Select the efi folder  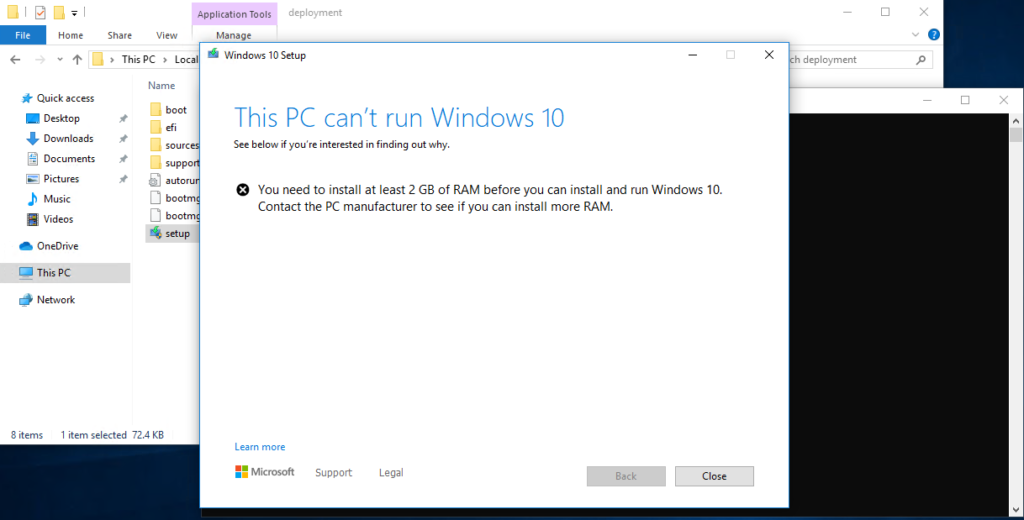tap(173, 127)
